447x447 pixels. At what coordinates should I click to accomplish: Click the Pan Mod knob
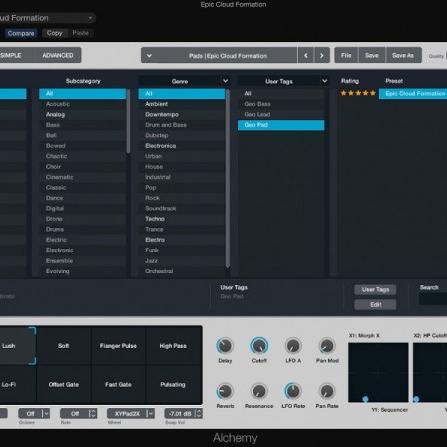327,346
